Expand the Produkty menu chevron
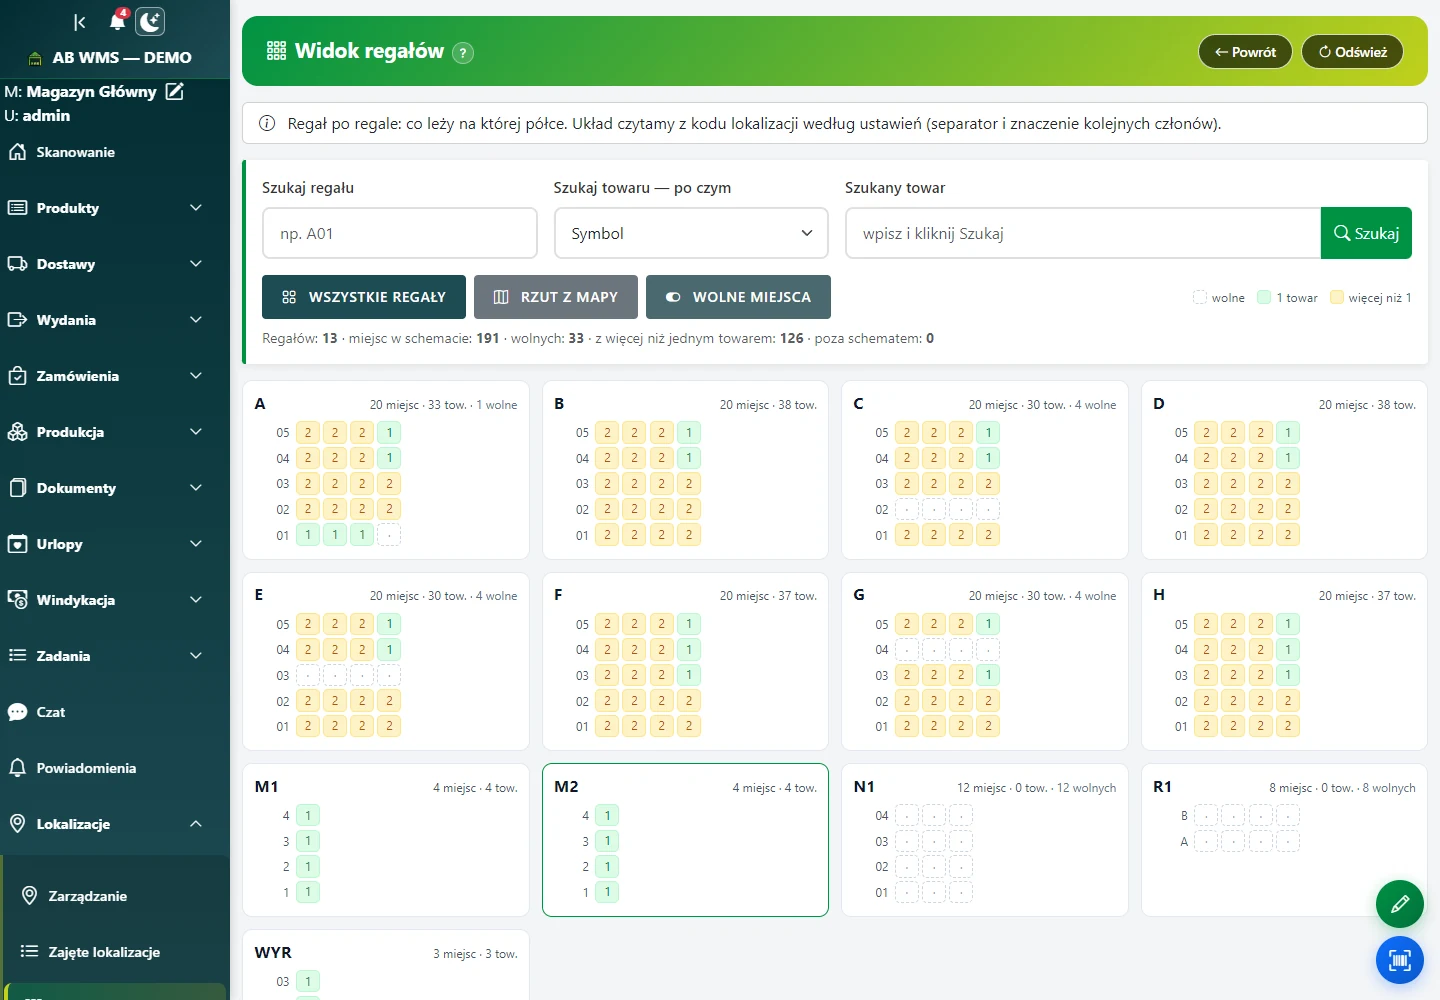 tap(196, 208)
